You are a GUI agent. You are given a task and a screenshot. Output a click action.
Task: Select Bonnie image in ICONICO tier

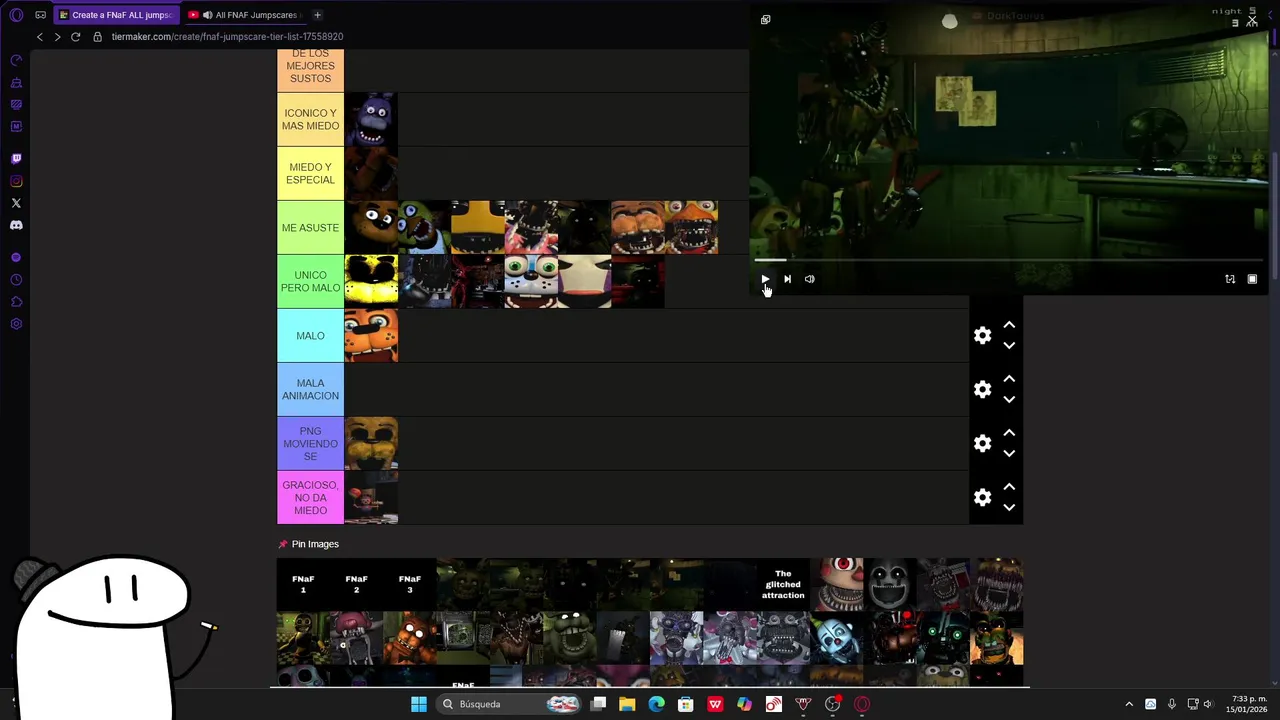pos(371,120)
